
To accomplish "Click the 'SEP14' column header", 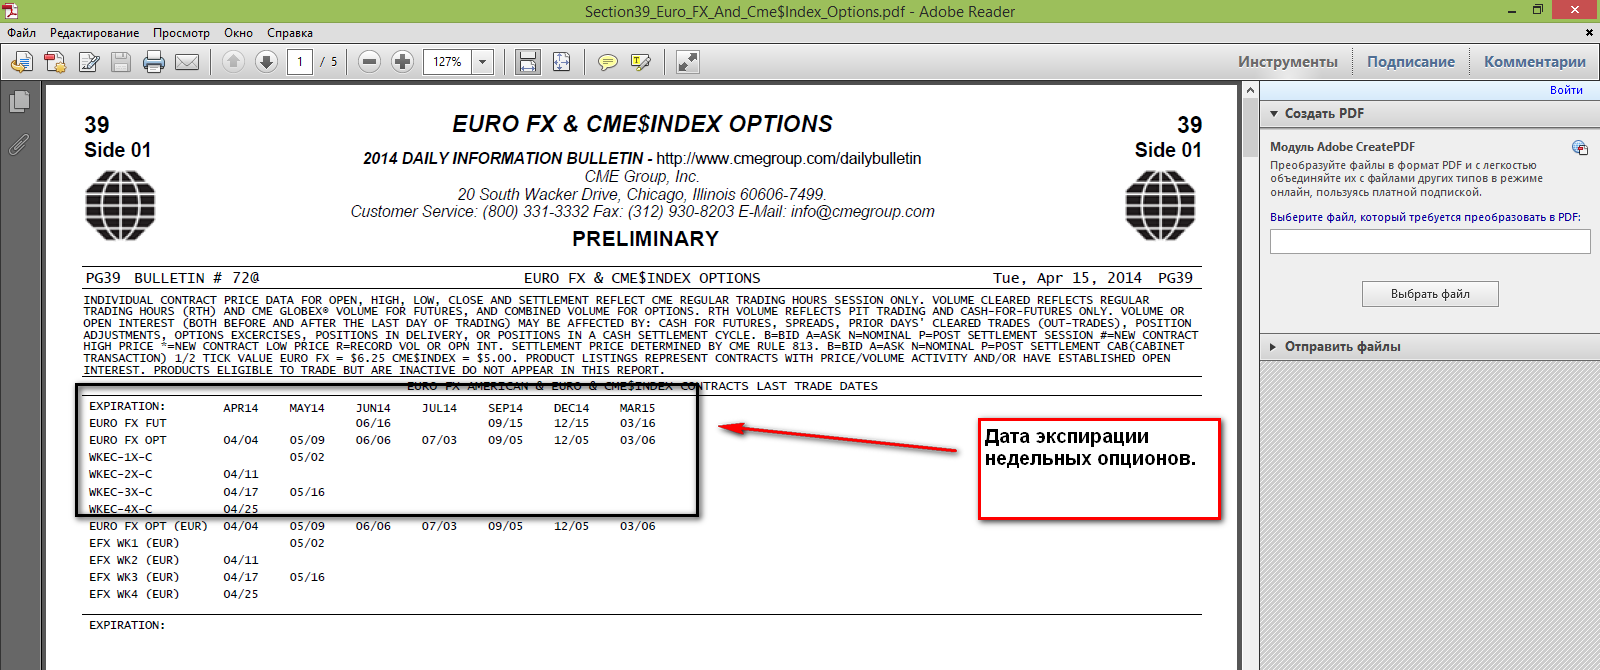I will [505, 408].
